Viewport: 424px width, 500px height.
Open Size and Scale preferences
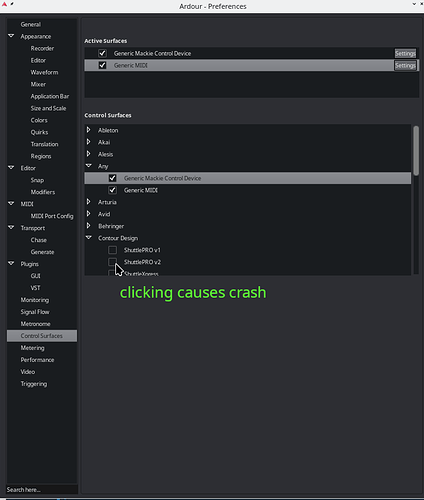[x=48, y=108]
